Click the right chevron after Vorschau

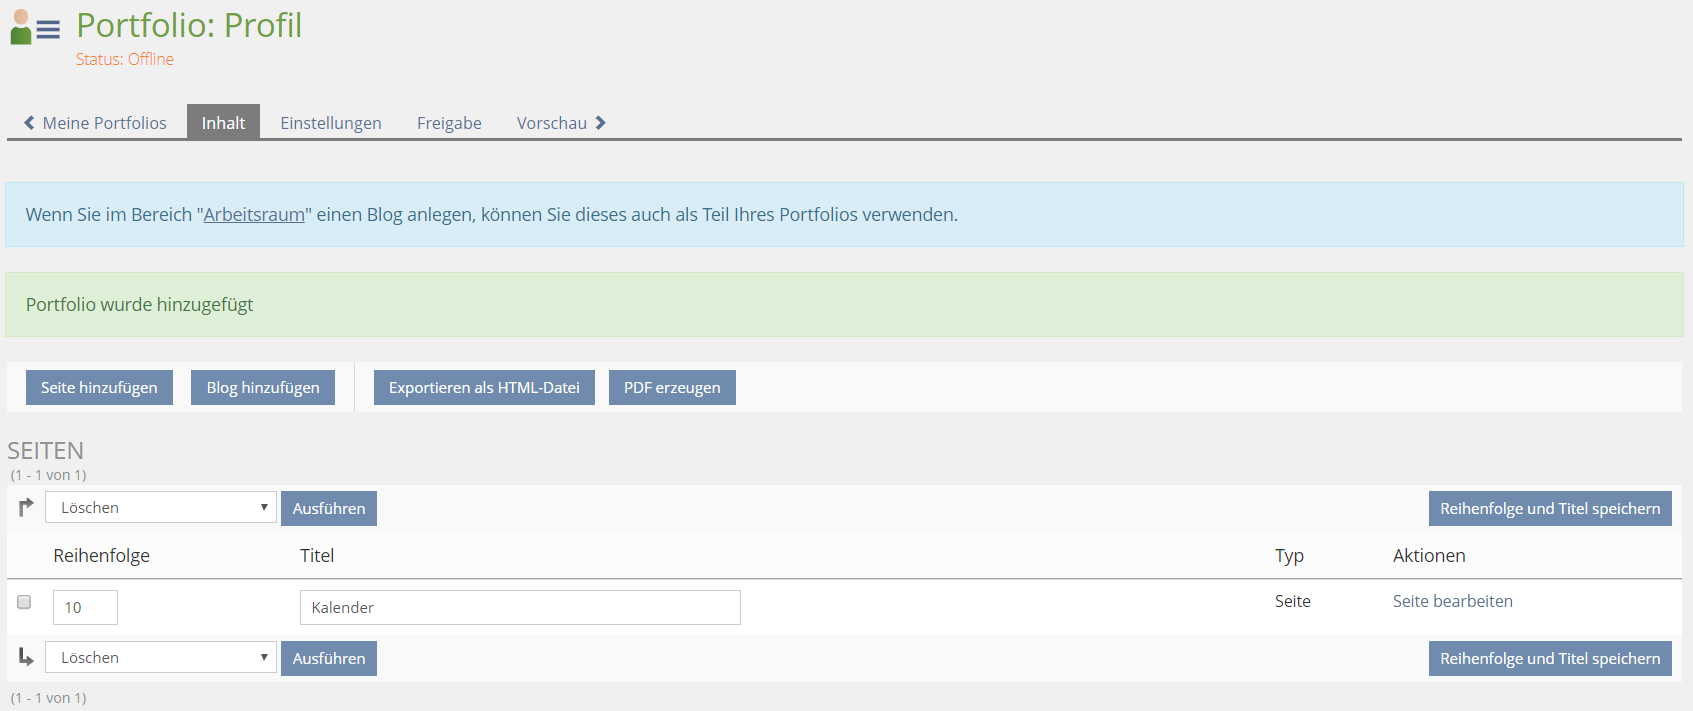coord(600,123)
